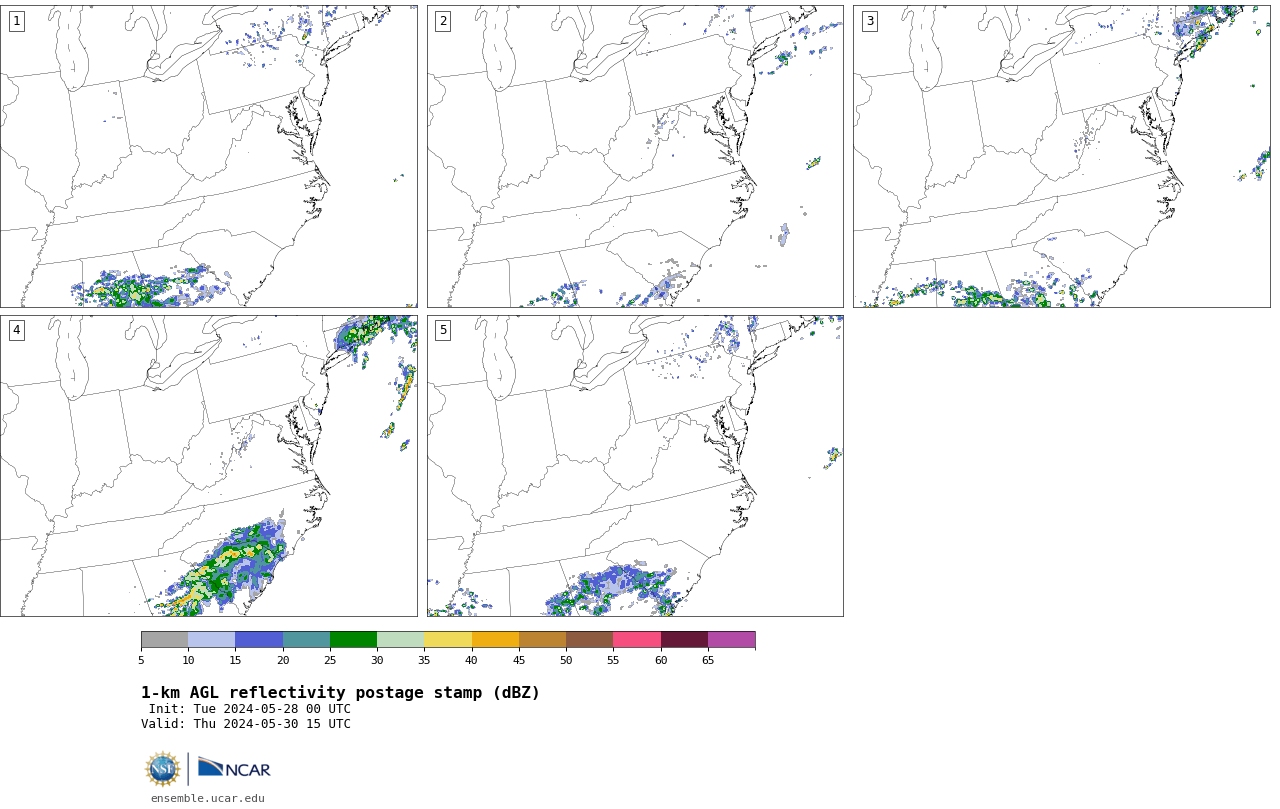Open ensemble member 1 map panel
Viewport: 1280px width, 809px height.
(208, 156)
